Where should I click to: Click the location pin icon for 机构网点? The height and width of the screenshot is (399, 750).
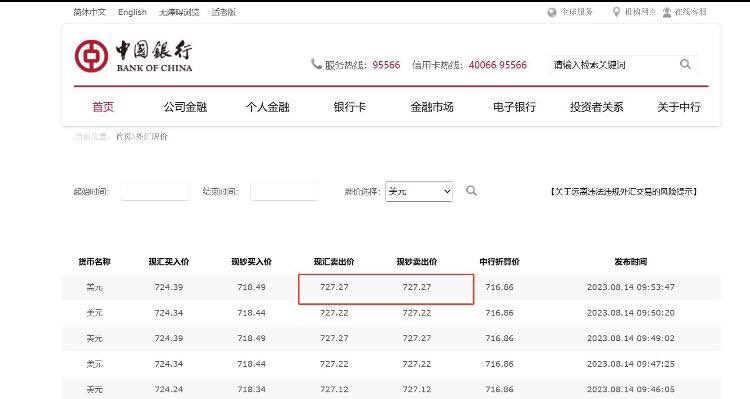[617, 12]
